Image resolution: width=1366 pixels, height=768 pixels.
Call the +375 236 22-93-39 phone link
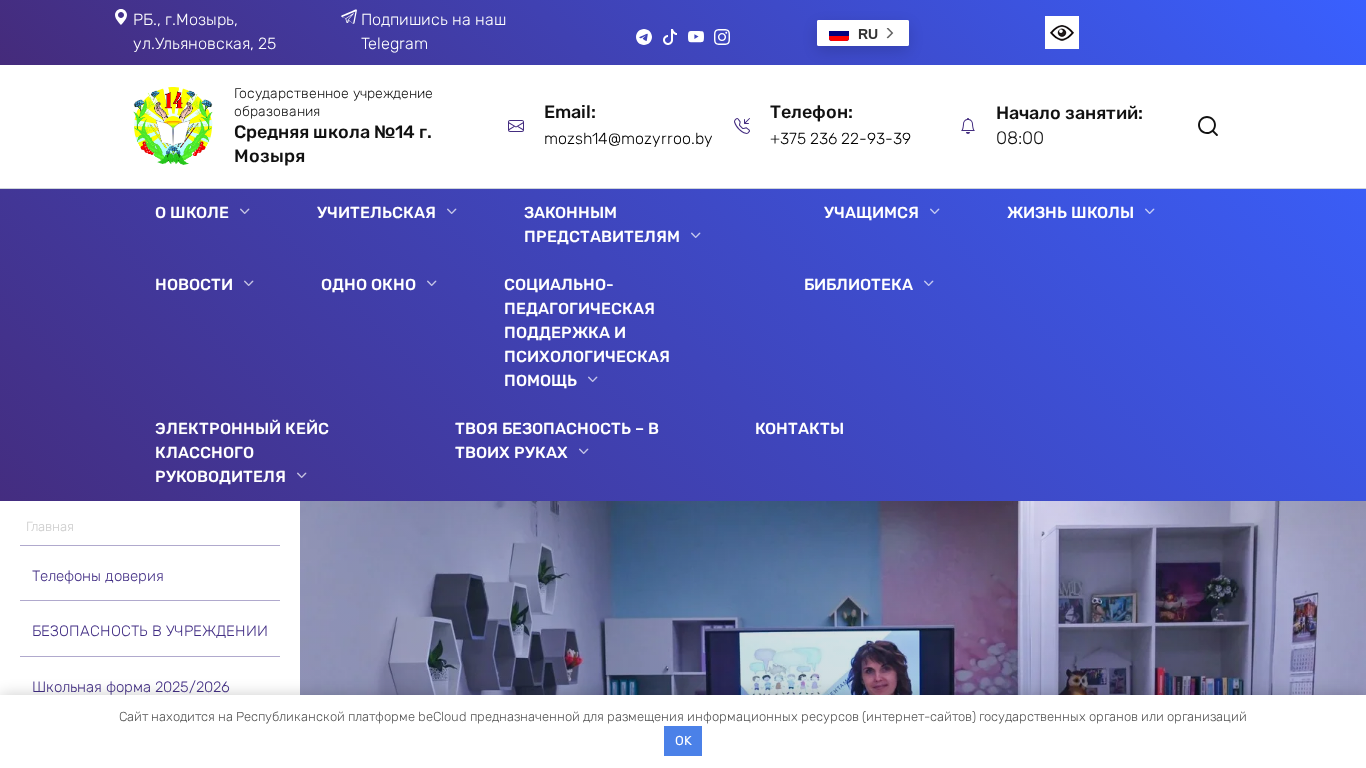point(840,138)
